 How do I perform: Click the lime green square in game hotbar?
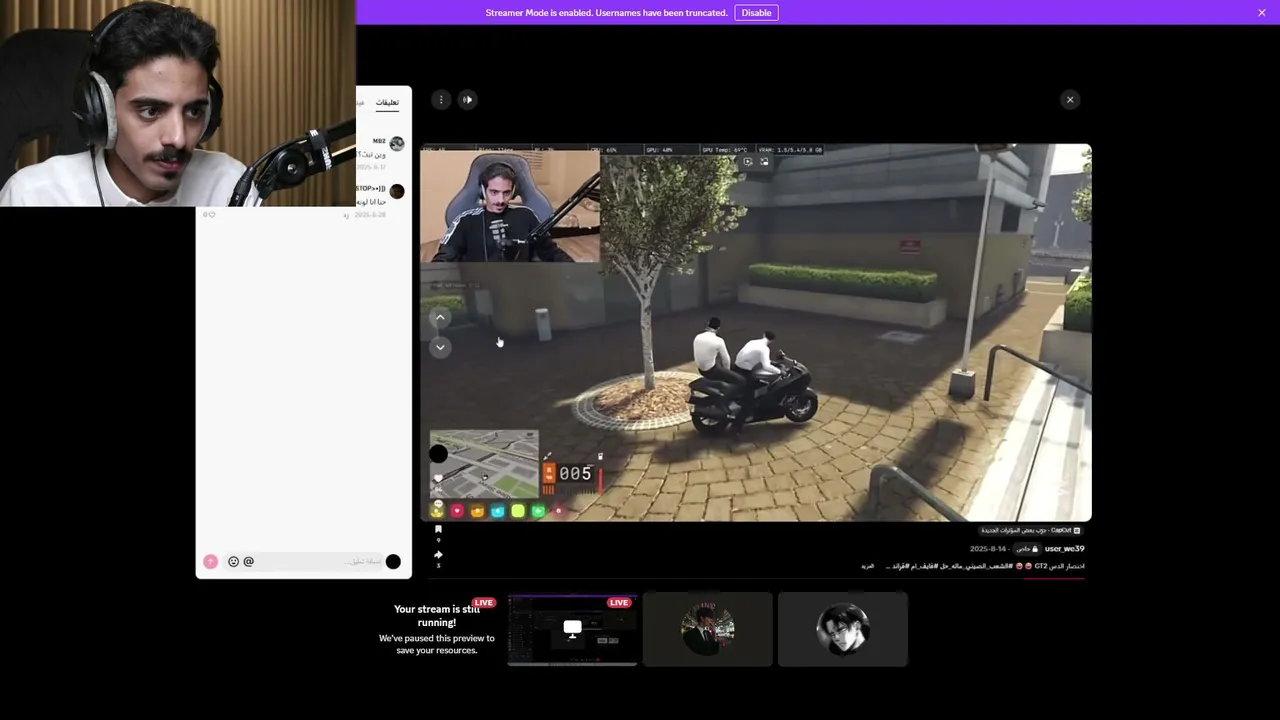(518, 511)
